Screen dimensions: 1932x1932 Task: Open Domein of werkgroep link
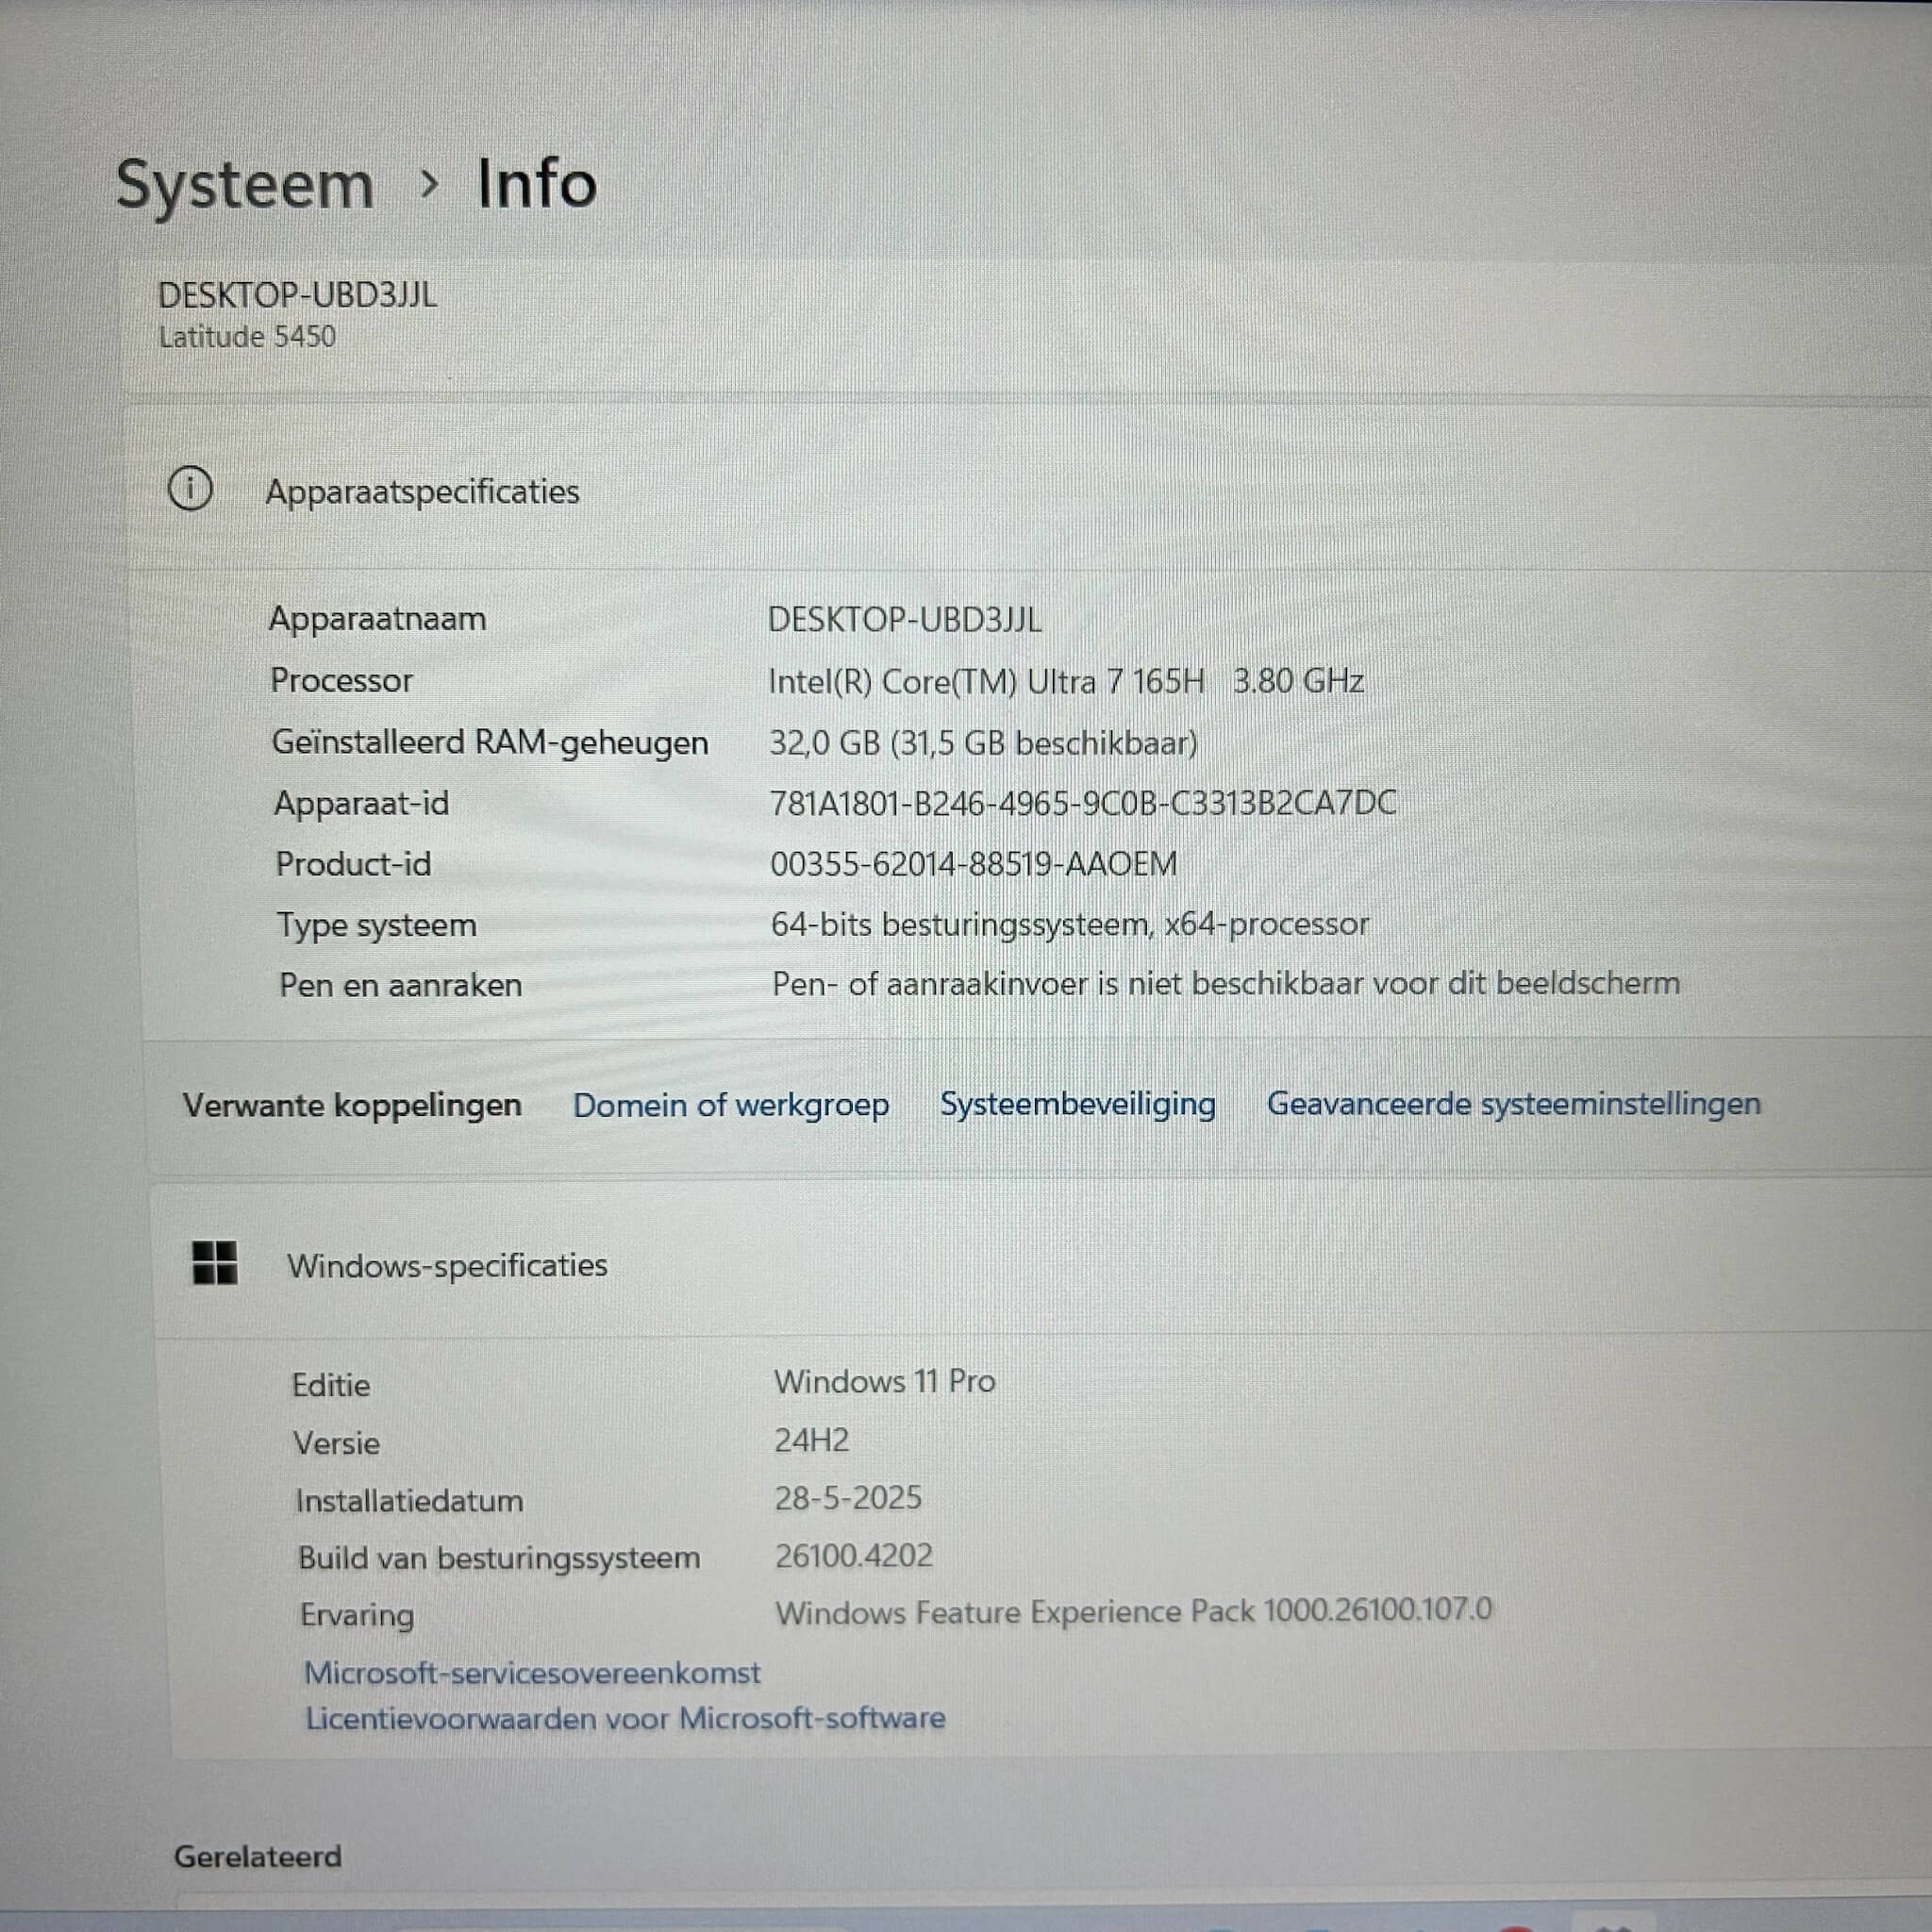point(731,1105)
